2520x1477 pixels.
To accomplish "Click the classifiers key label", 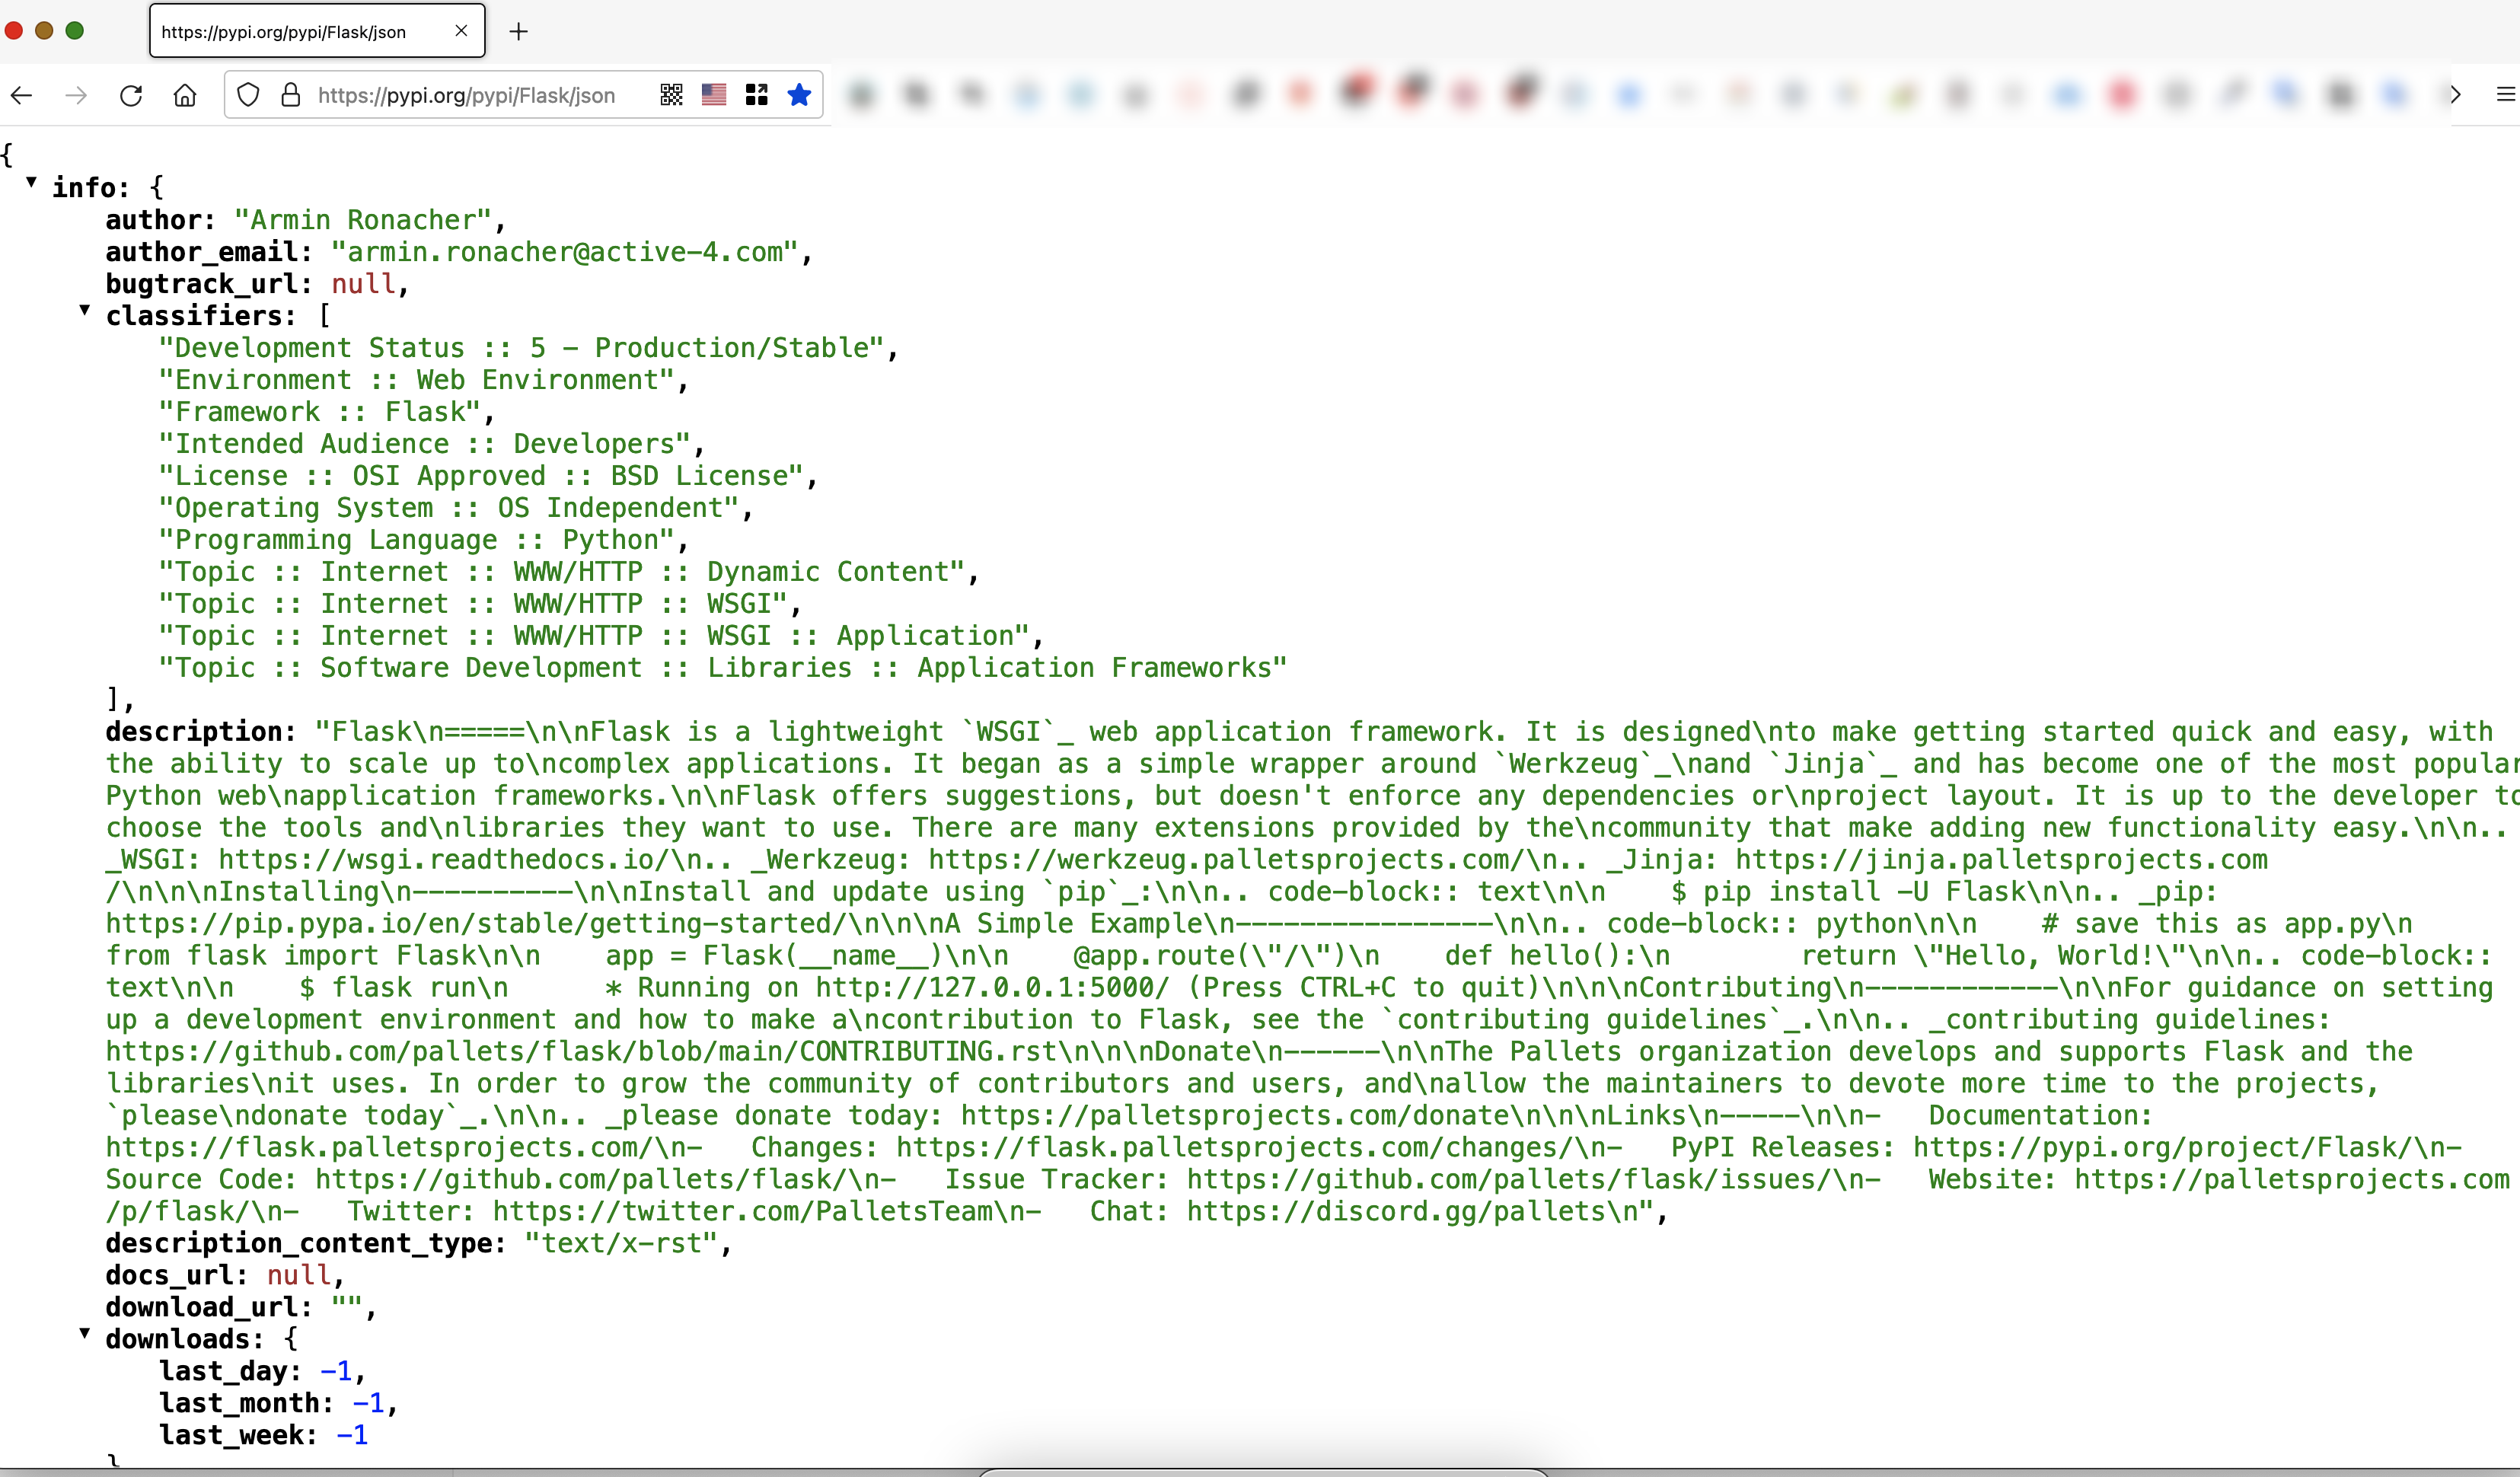I will pyautogui.click(x=201, y=316).
